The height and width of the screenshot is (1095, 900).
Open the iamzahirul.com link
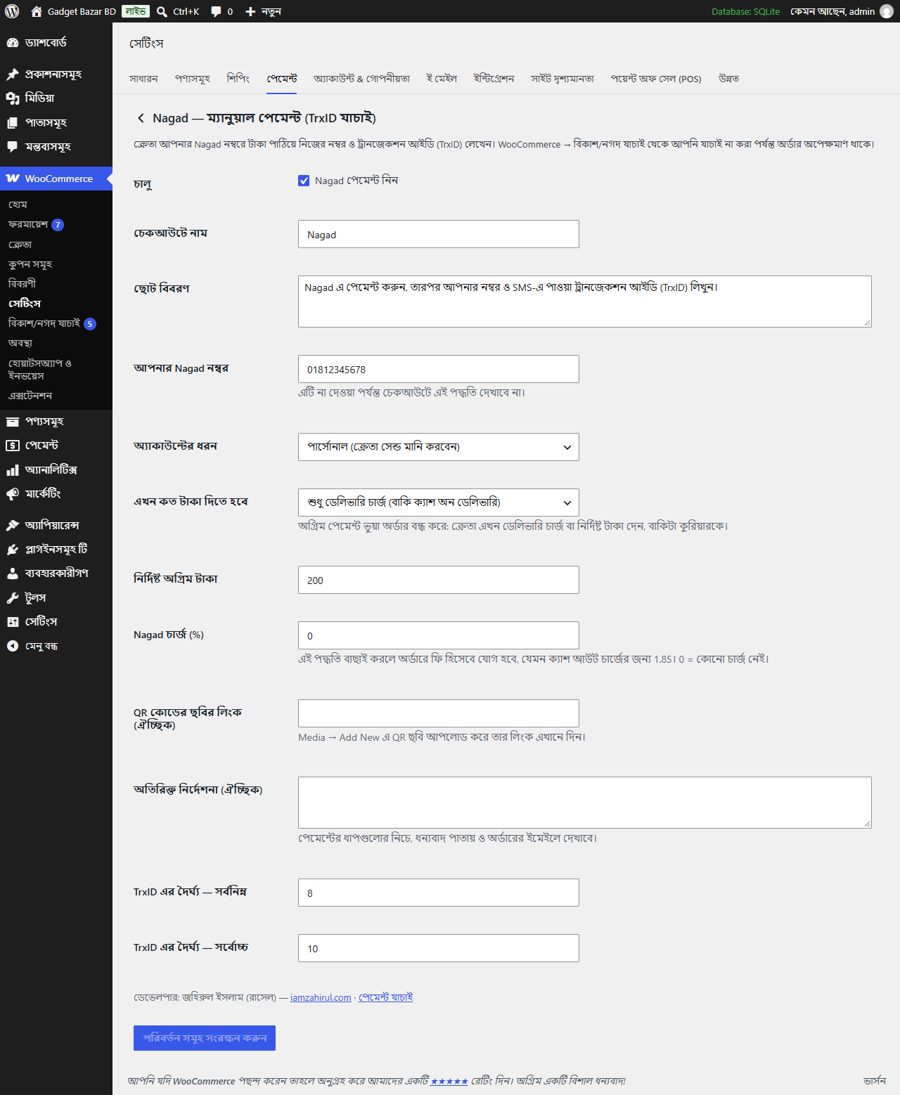click(x=320, y=997)
